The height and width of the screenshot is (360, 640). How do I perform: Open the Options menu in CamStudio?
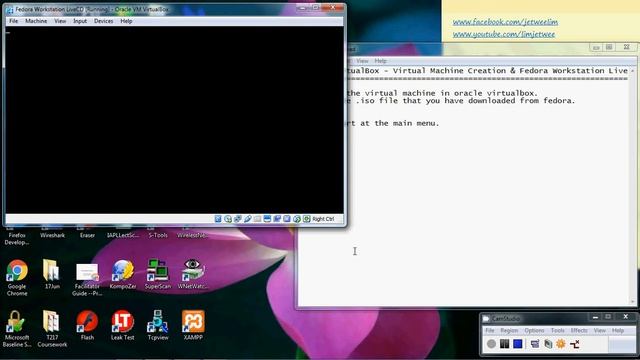534,331
